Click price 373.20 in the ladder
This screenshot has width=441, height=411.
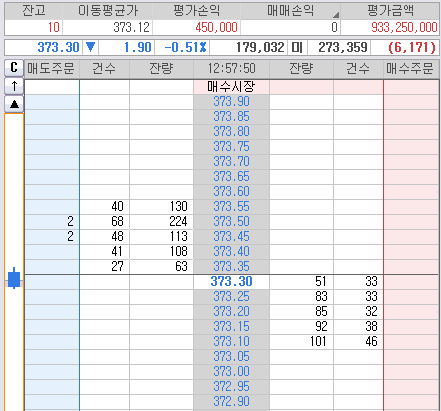click(x=231, y=312)
